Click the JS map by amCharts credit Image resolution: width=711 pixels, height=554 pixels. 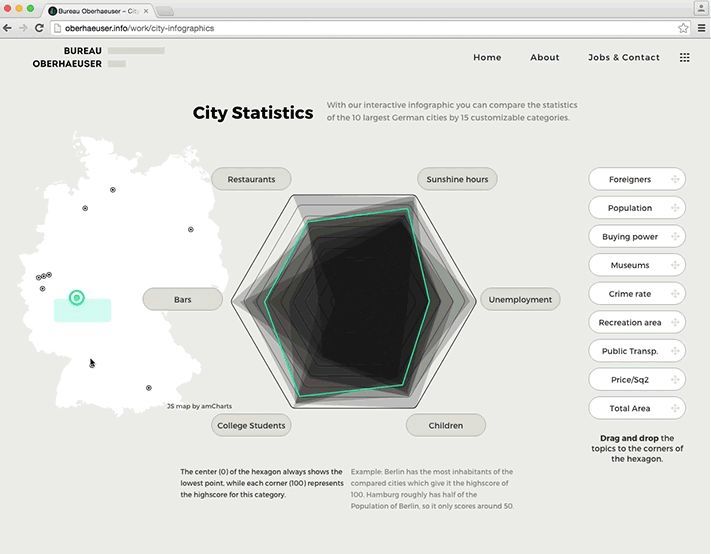[199, 406]
